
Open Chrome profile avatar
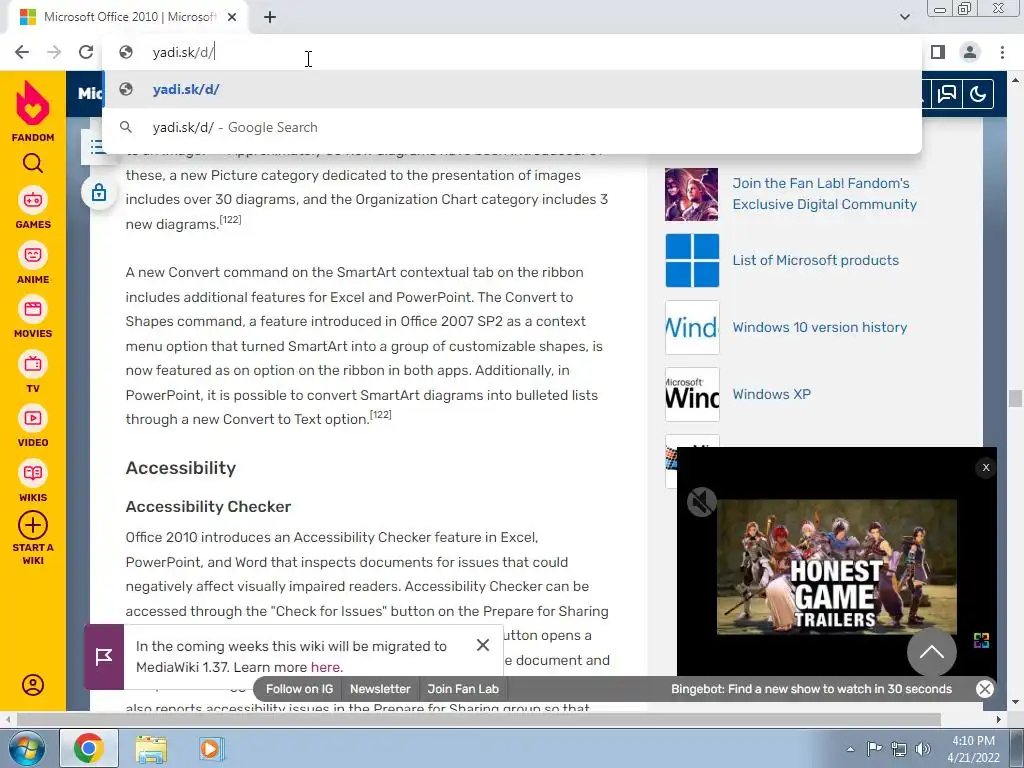[970, 52]
